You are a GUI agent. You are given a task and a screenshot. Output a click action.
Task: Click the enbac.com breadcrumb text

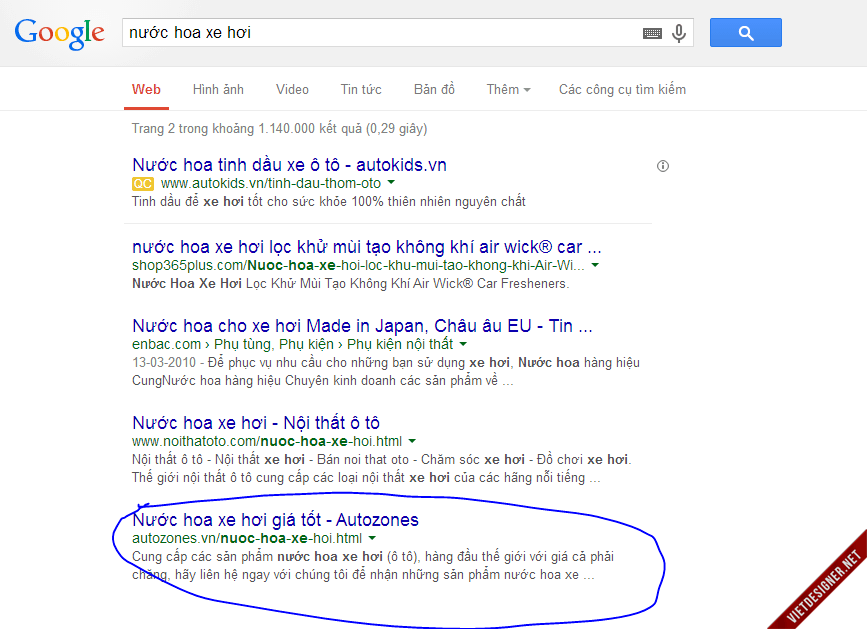(293, 344)
